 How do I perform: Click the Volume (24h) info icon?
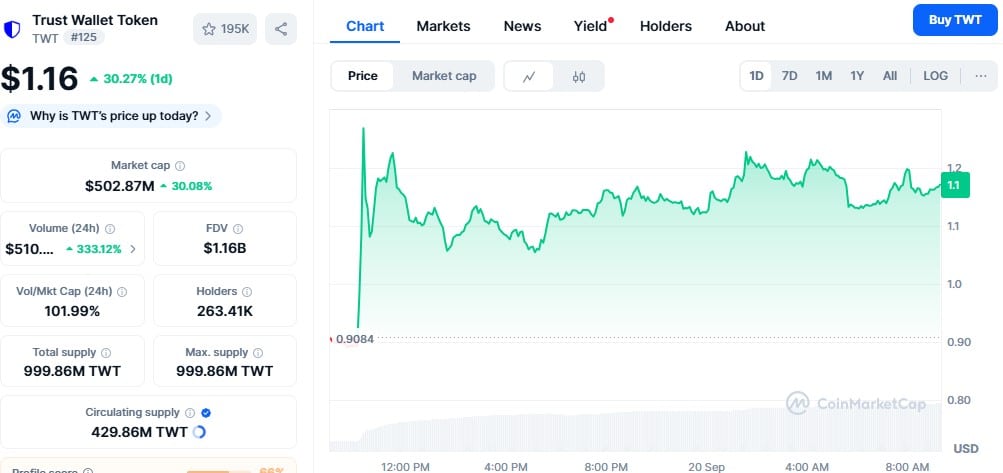110,228
